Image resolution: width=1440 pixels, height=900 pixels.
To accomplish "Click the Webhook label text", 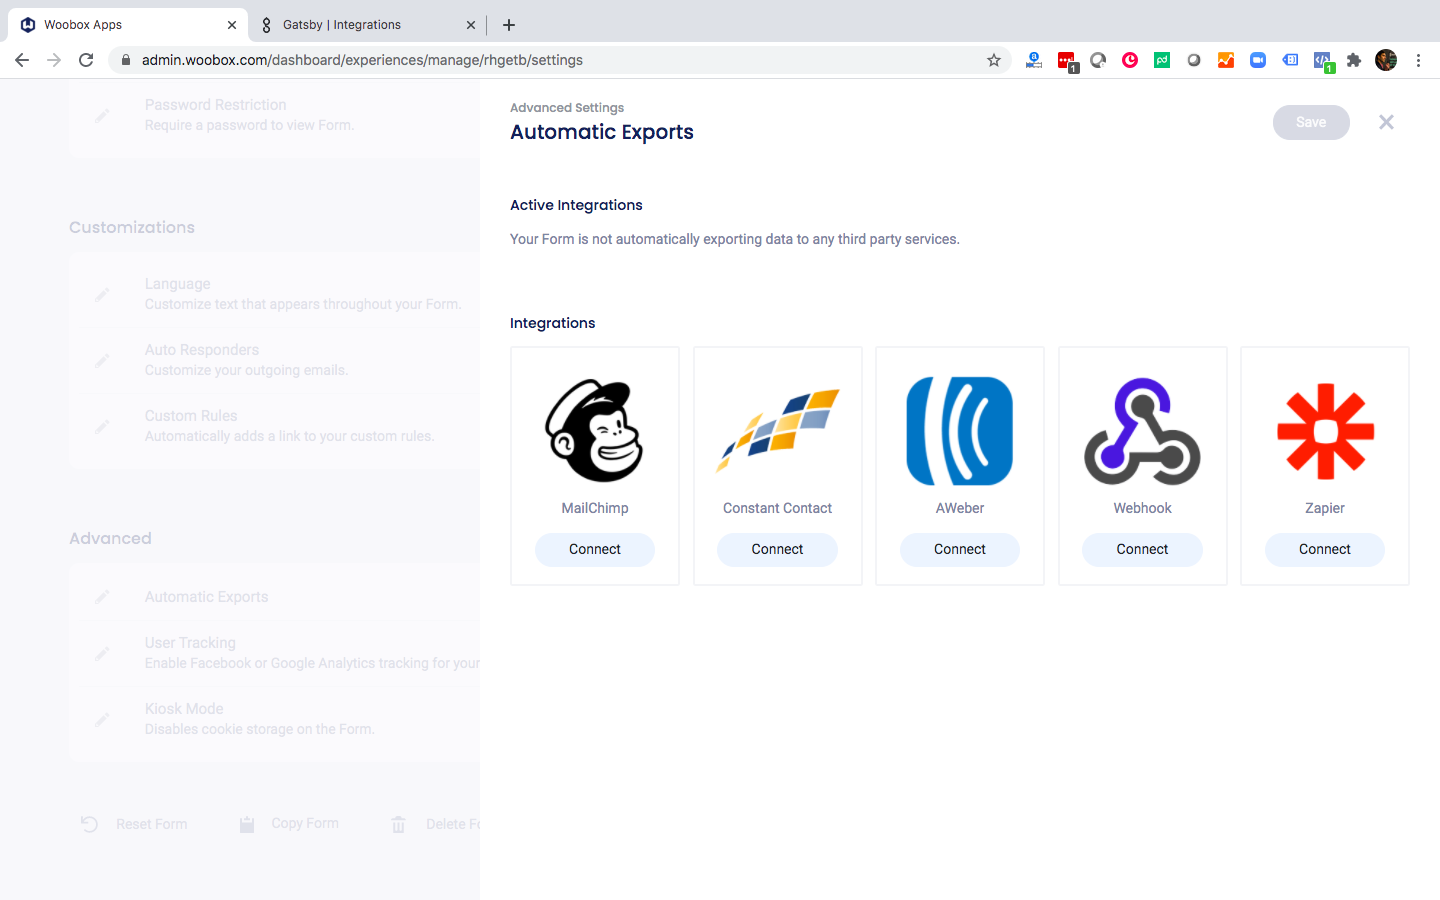I will tap(1142, 508).
